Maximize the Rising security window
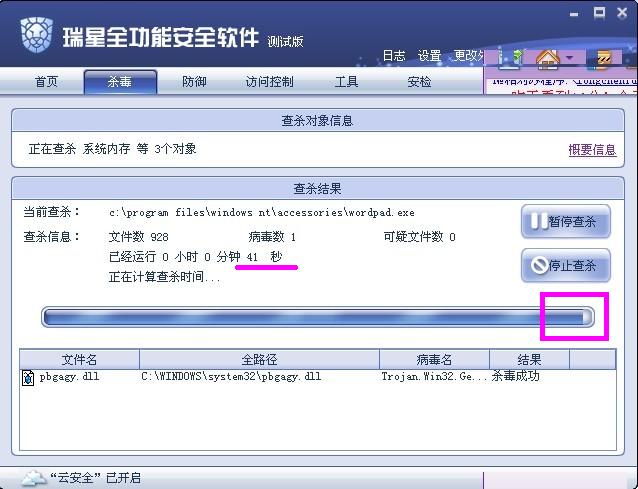This screenshot has width=638, height=489. click(599, 13)
